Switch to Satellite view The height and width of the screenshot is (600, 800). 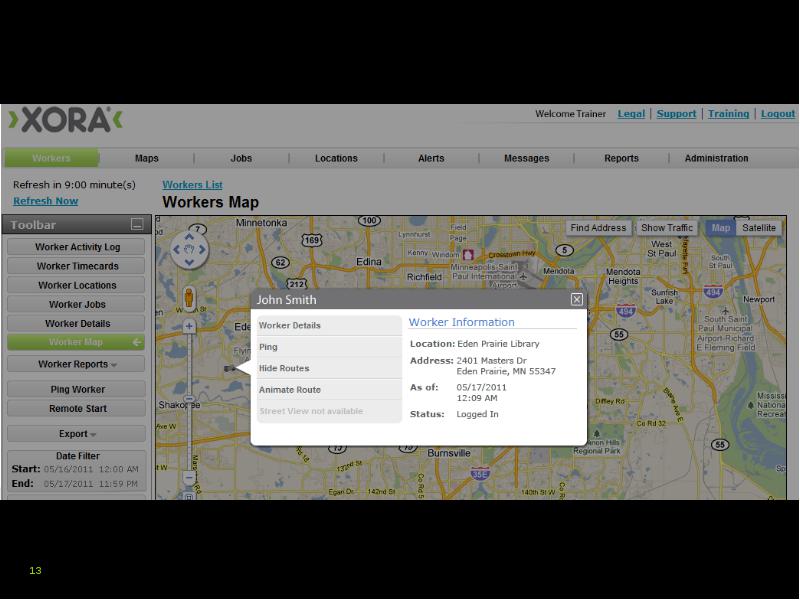point(759,228)
